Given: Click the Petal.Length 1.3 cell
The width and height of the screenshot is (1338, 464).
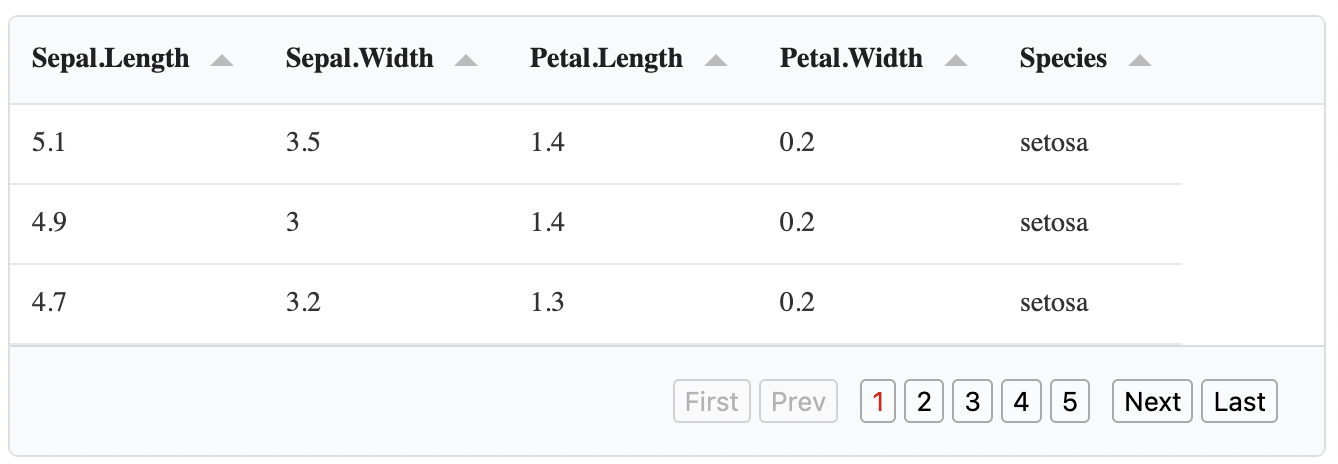Looking at the screenshot, I should coord(547,303).
